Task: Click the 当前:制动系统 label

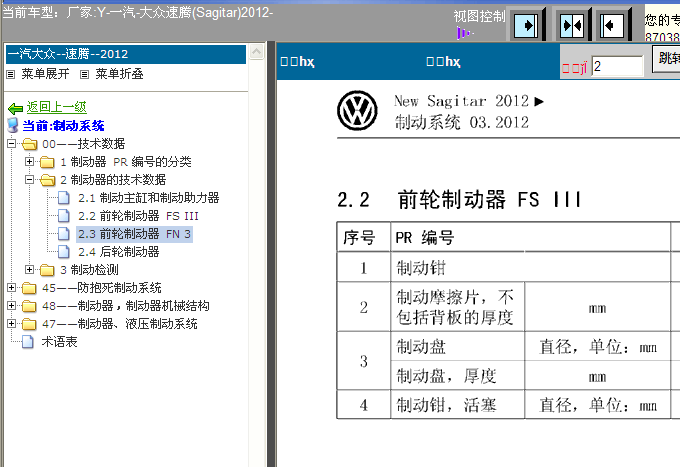Action: 63,126
